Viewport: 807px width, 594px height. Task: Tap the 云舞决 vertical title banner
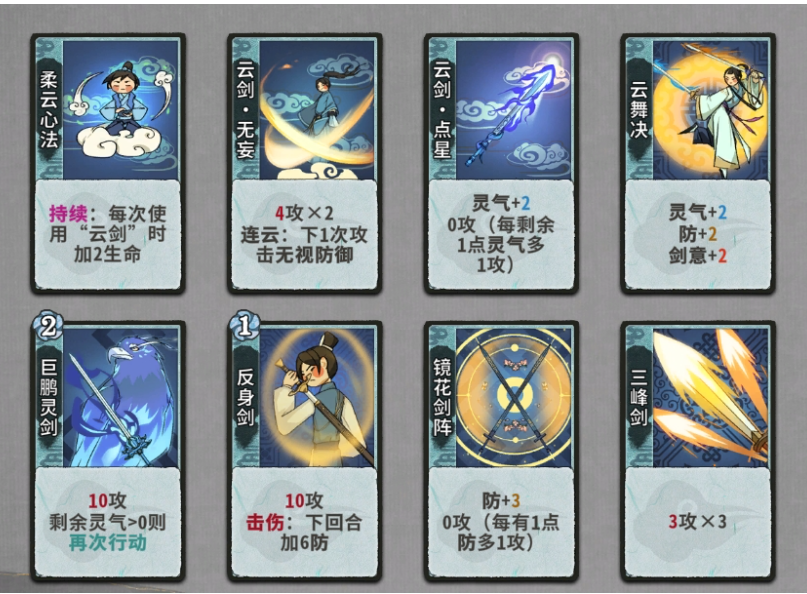pyautogui.click(x=639, y=111)
